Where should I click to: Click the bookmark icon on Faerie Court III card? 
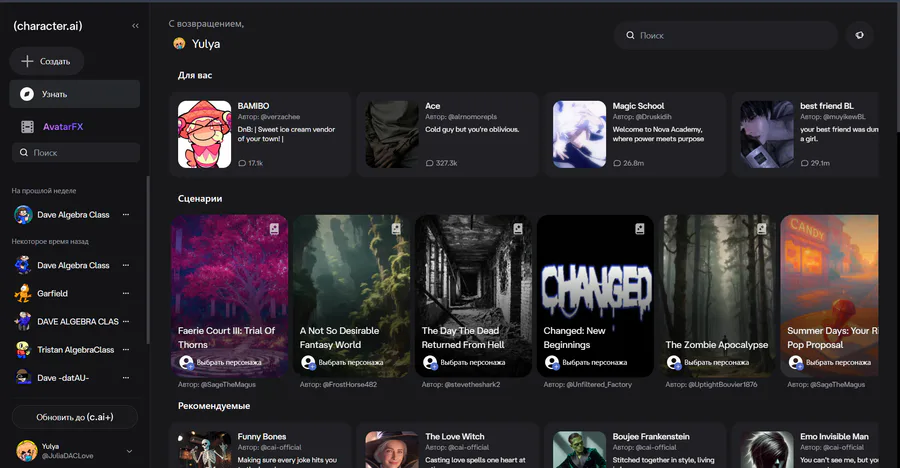(x=273, y=229)
